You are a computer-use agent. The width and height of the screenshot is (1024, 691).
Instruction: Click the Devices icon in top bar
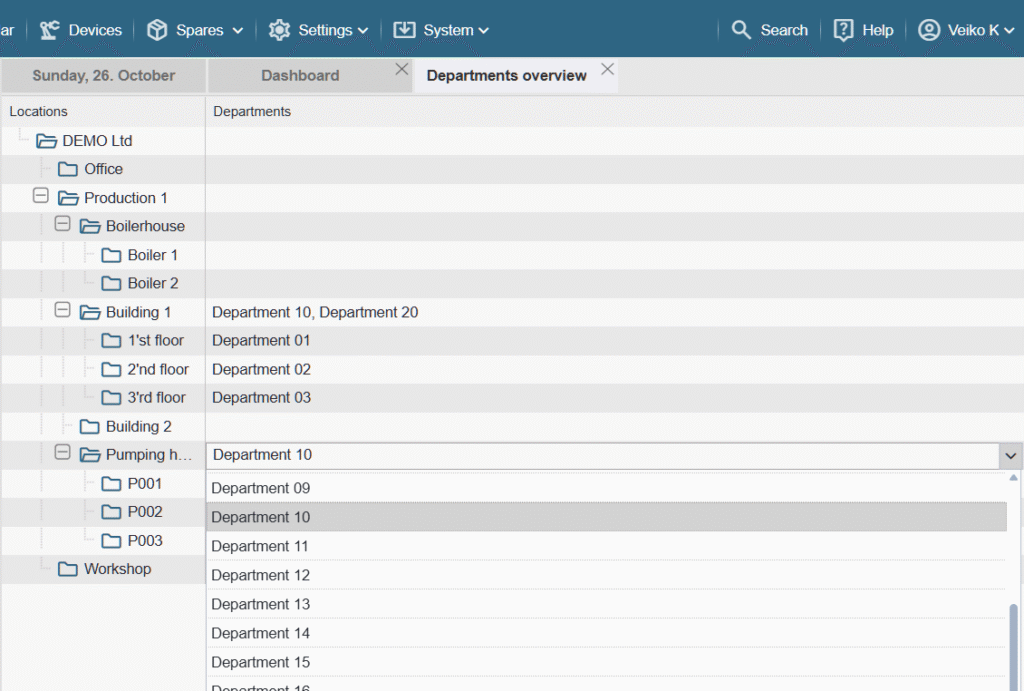pos(50,30)
